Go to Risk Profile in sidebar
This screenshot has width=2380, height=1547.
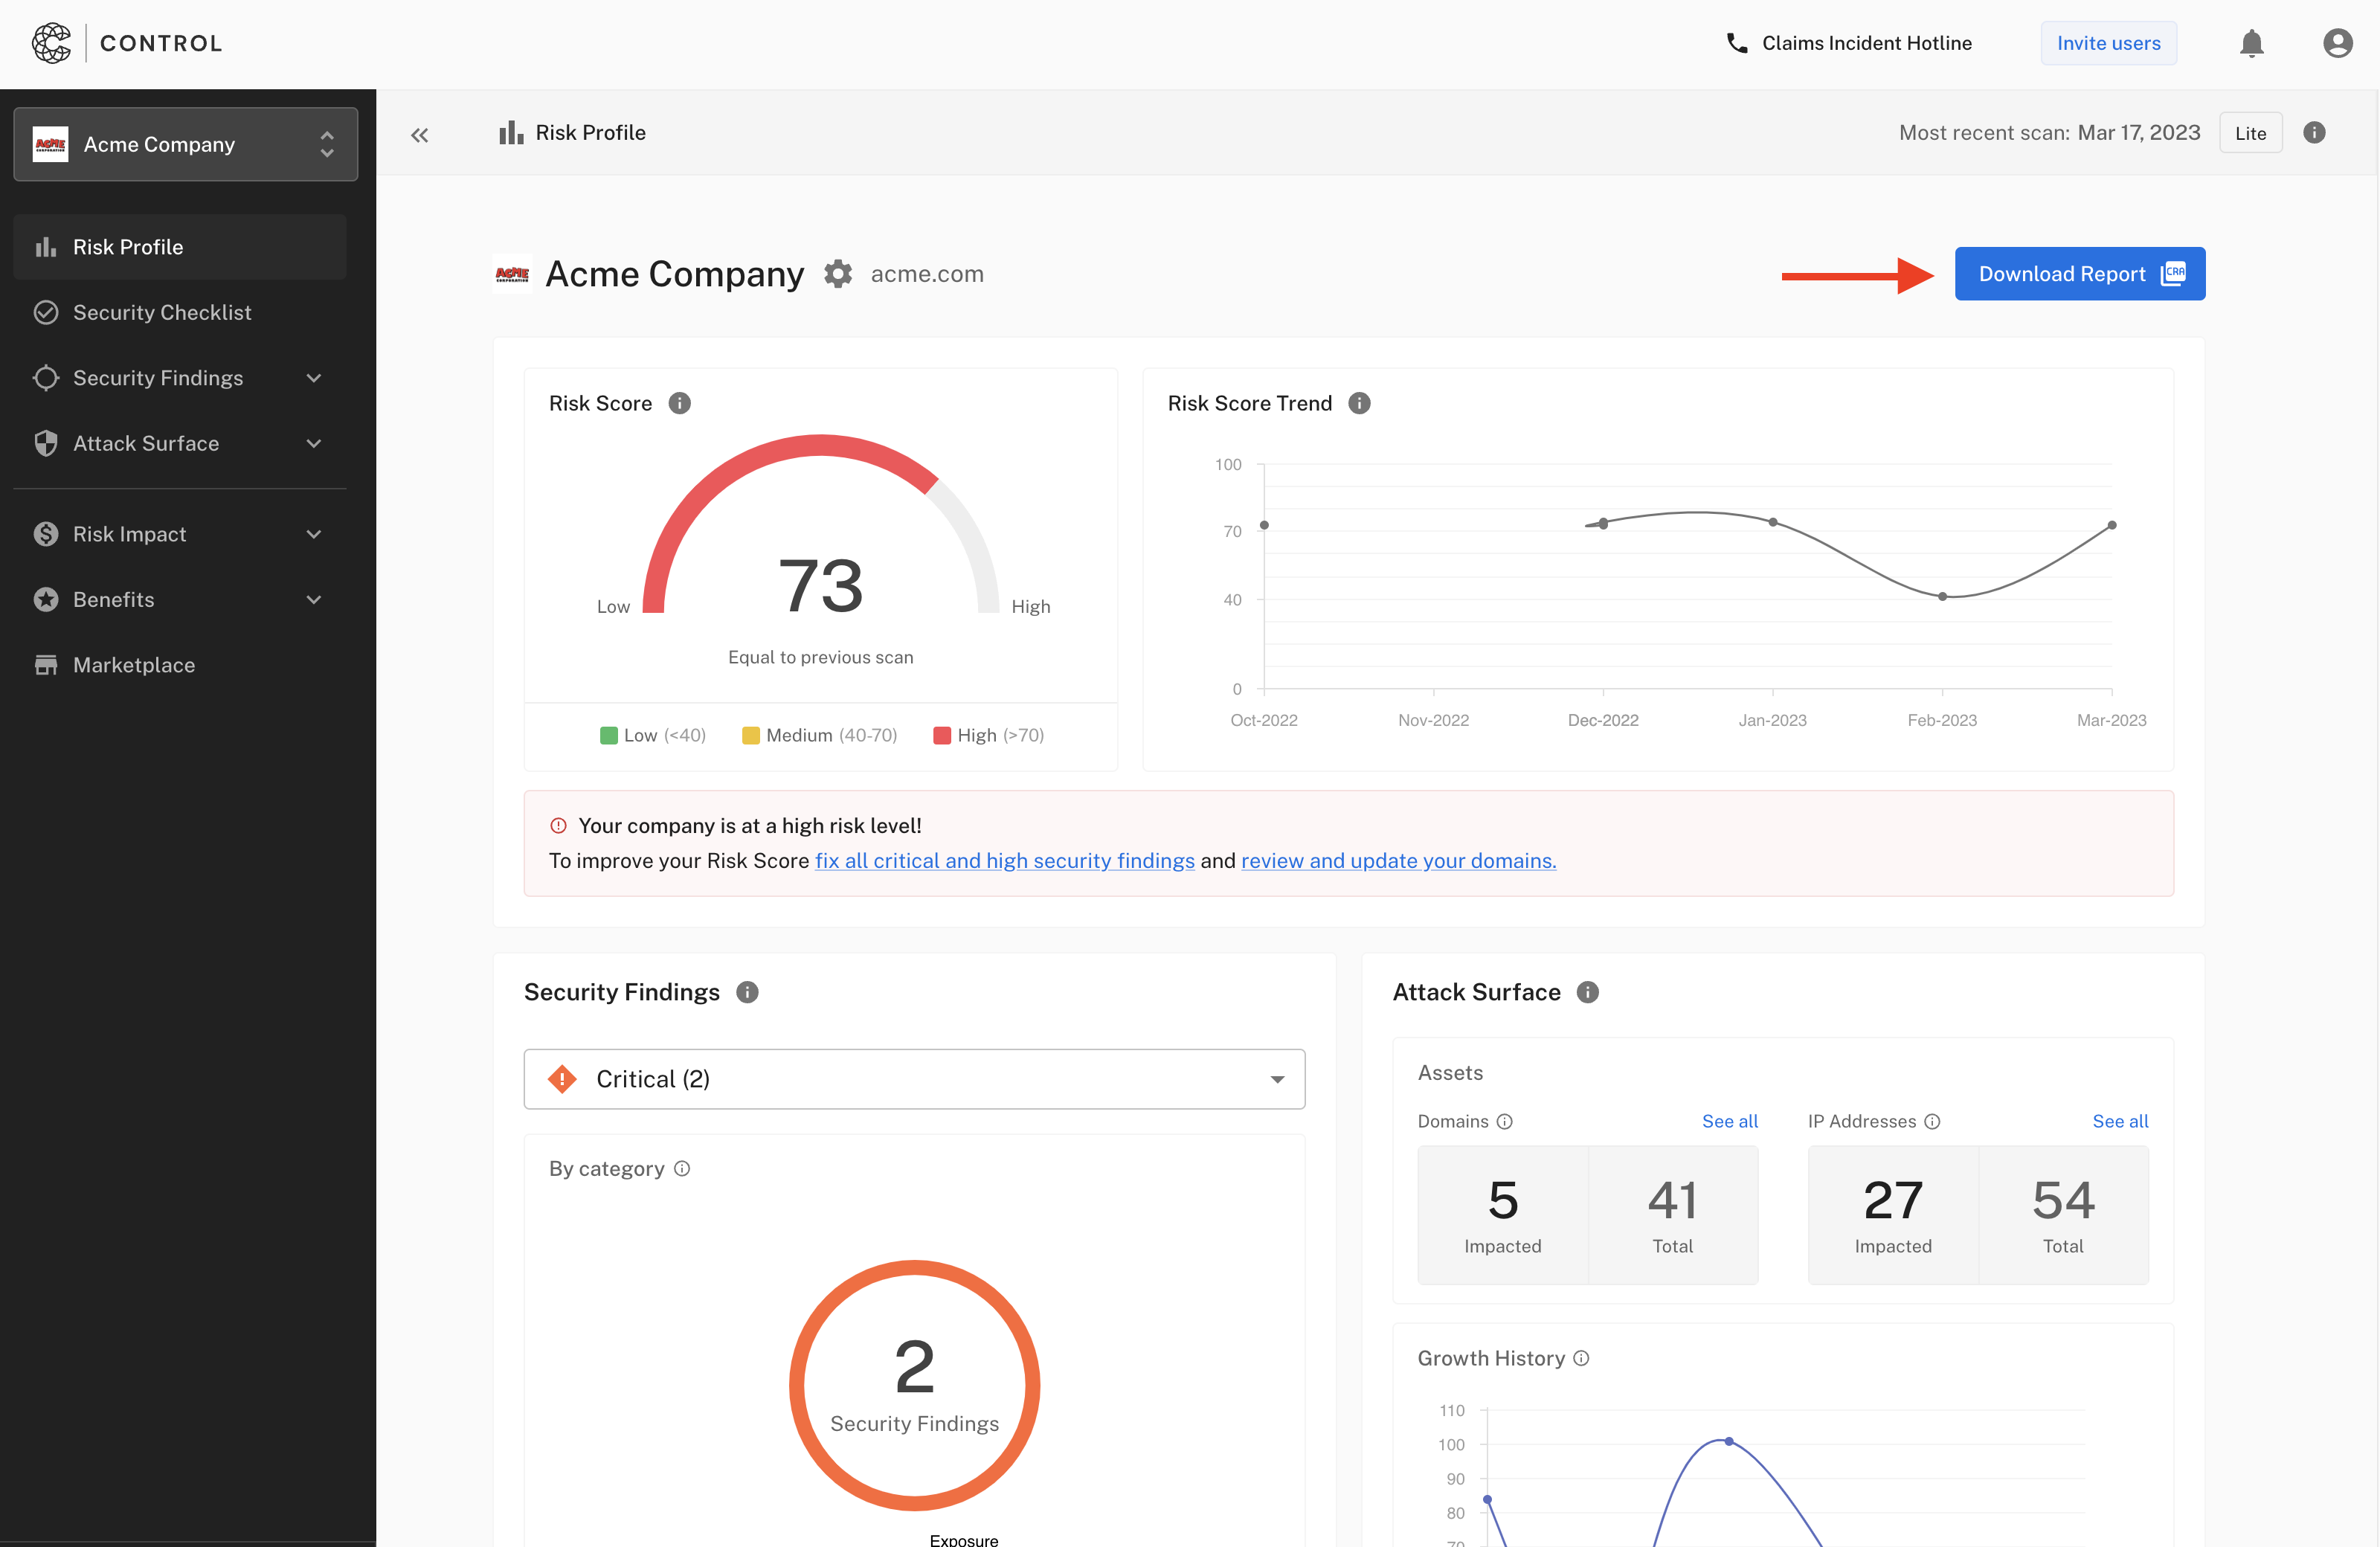pyautogui.click(x=180, y=247)
